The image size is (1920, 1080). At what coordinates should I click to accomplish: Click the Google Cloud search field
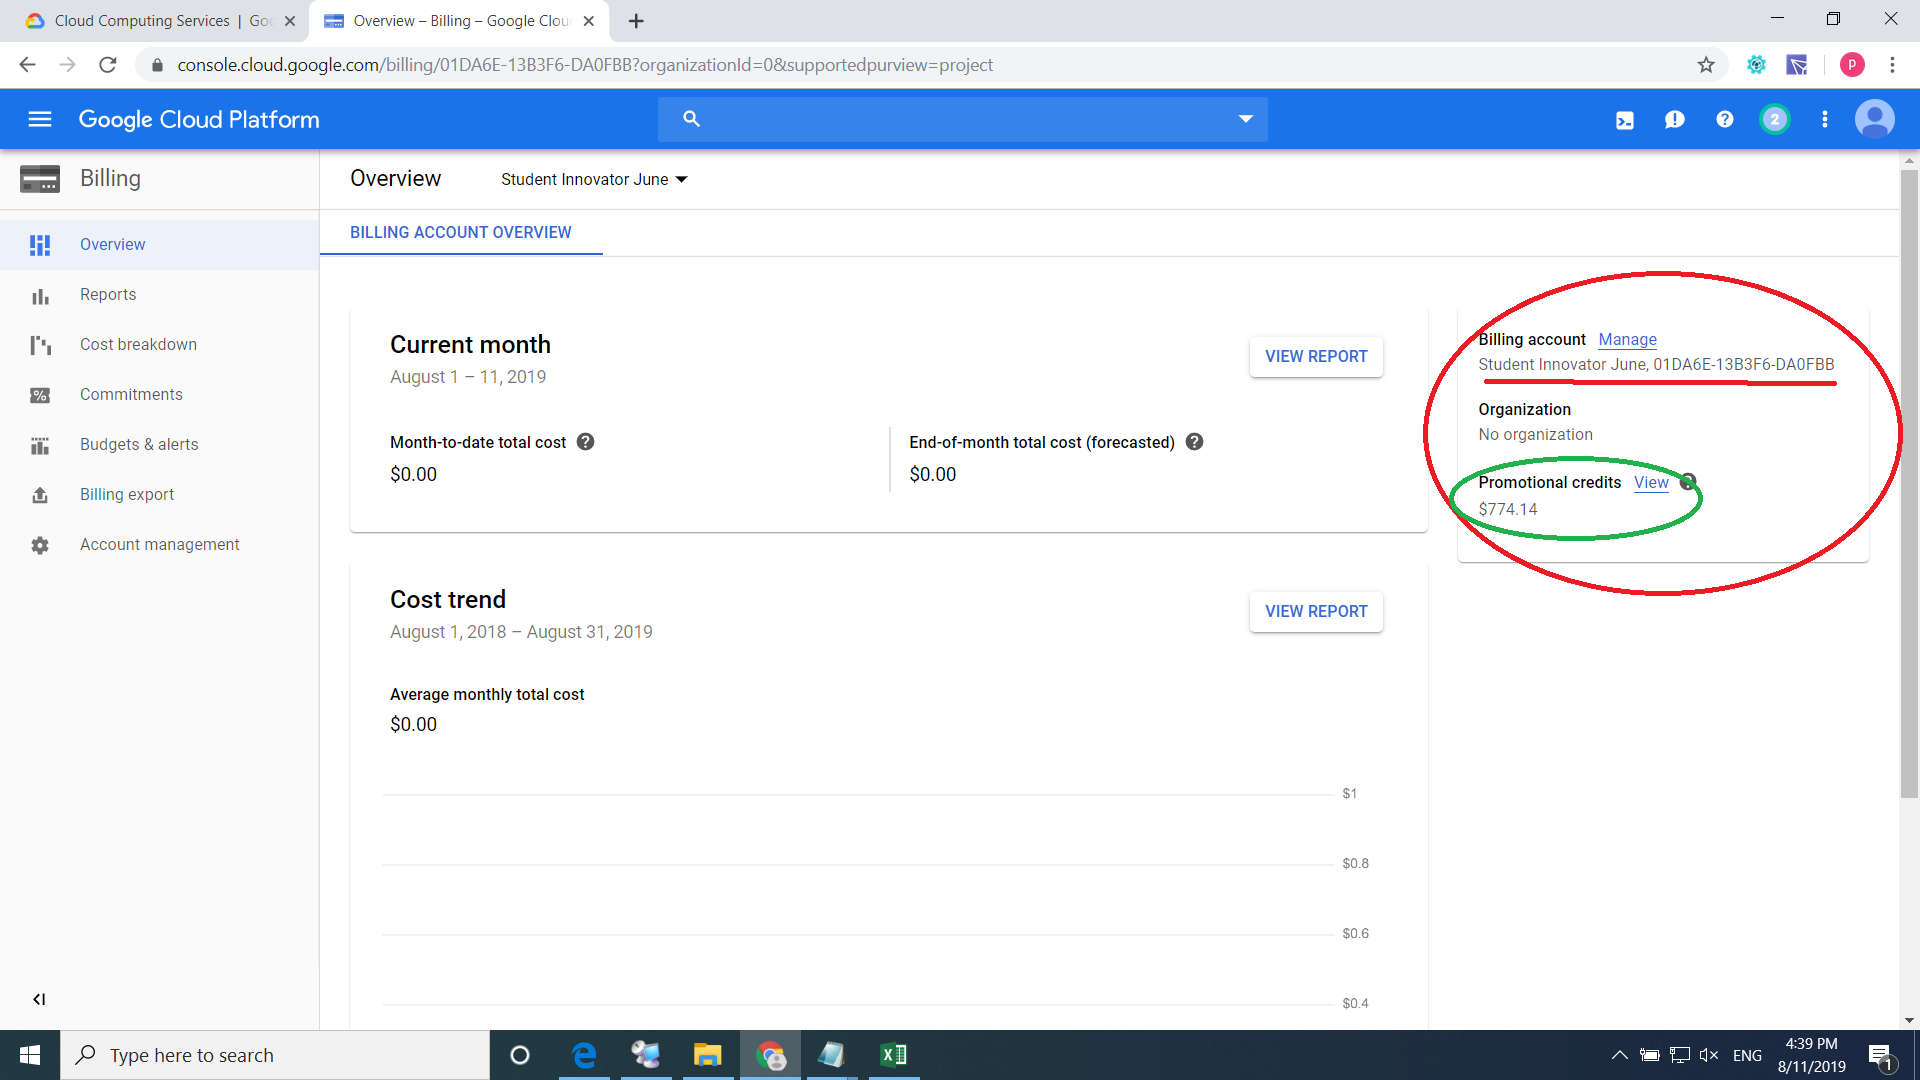pos(960,119)
